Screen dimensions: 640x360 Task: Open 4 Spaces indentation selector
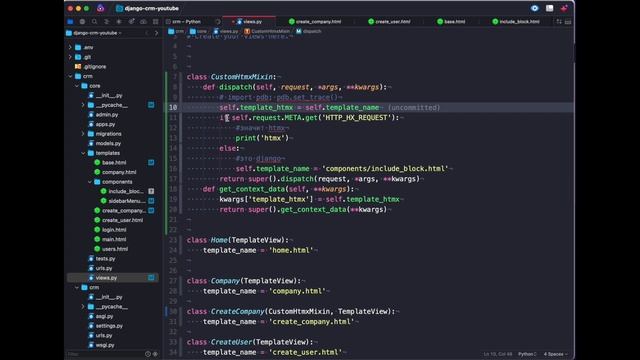point(556,354)
